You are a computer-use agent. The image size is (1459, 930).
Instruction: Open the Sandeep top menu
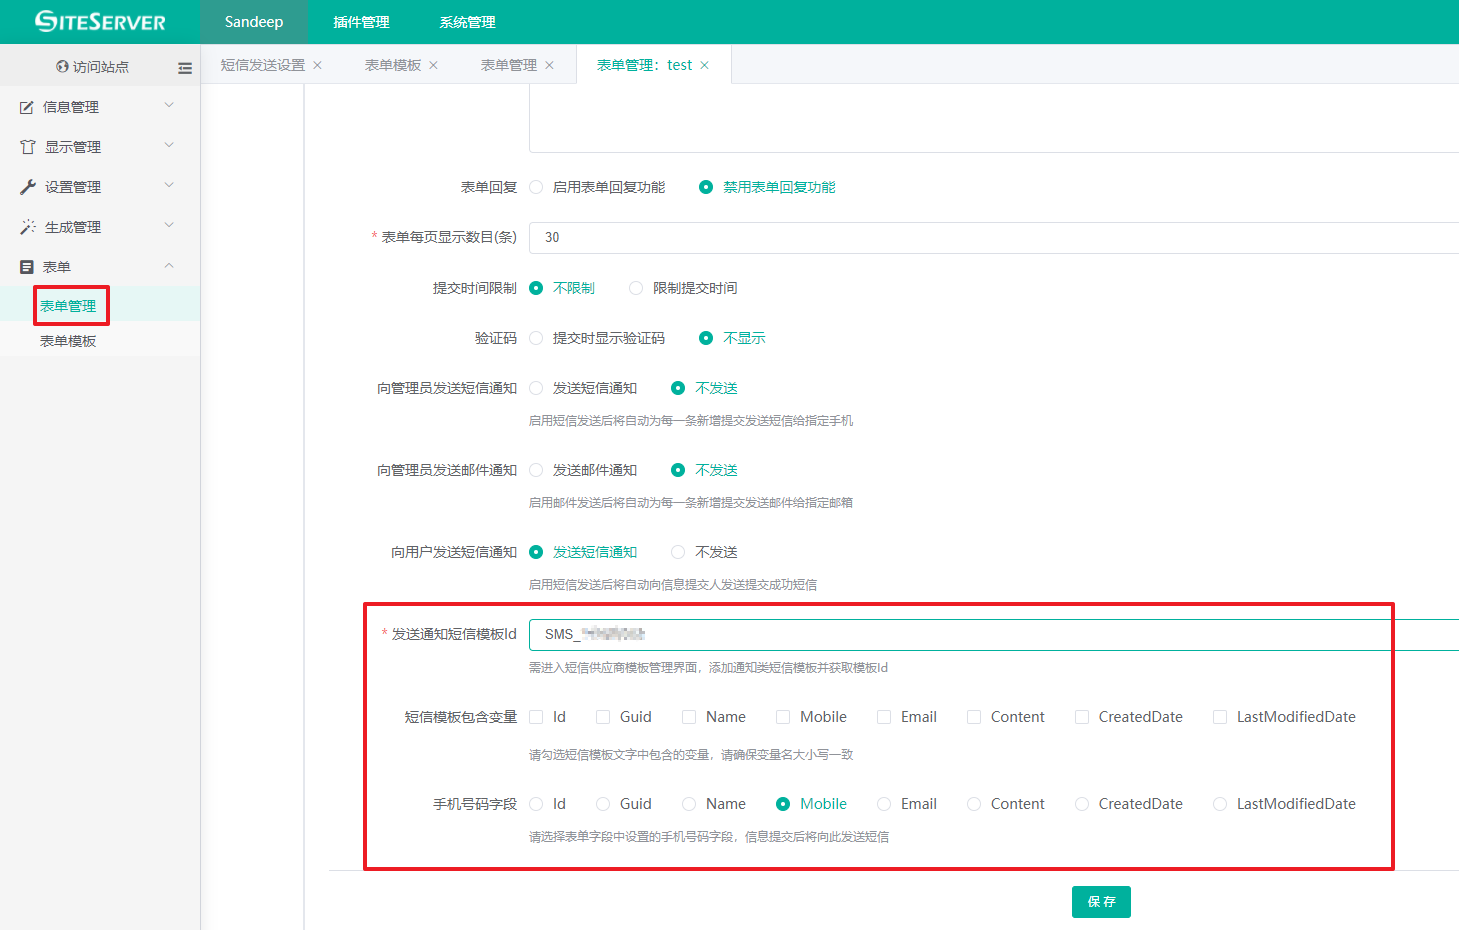[254, 22]
